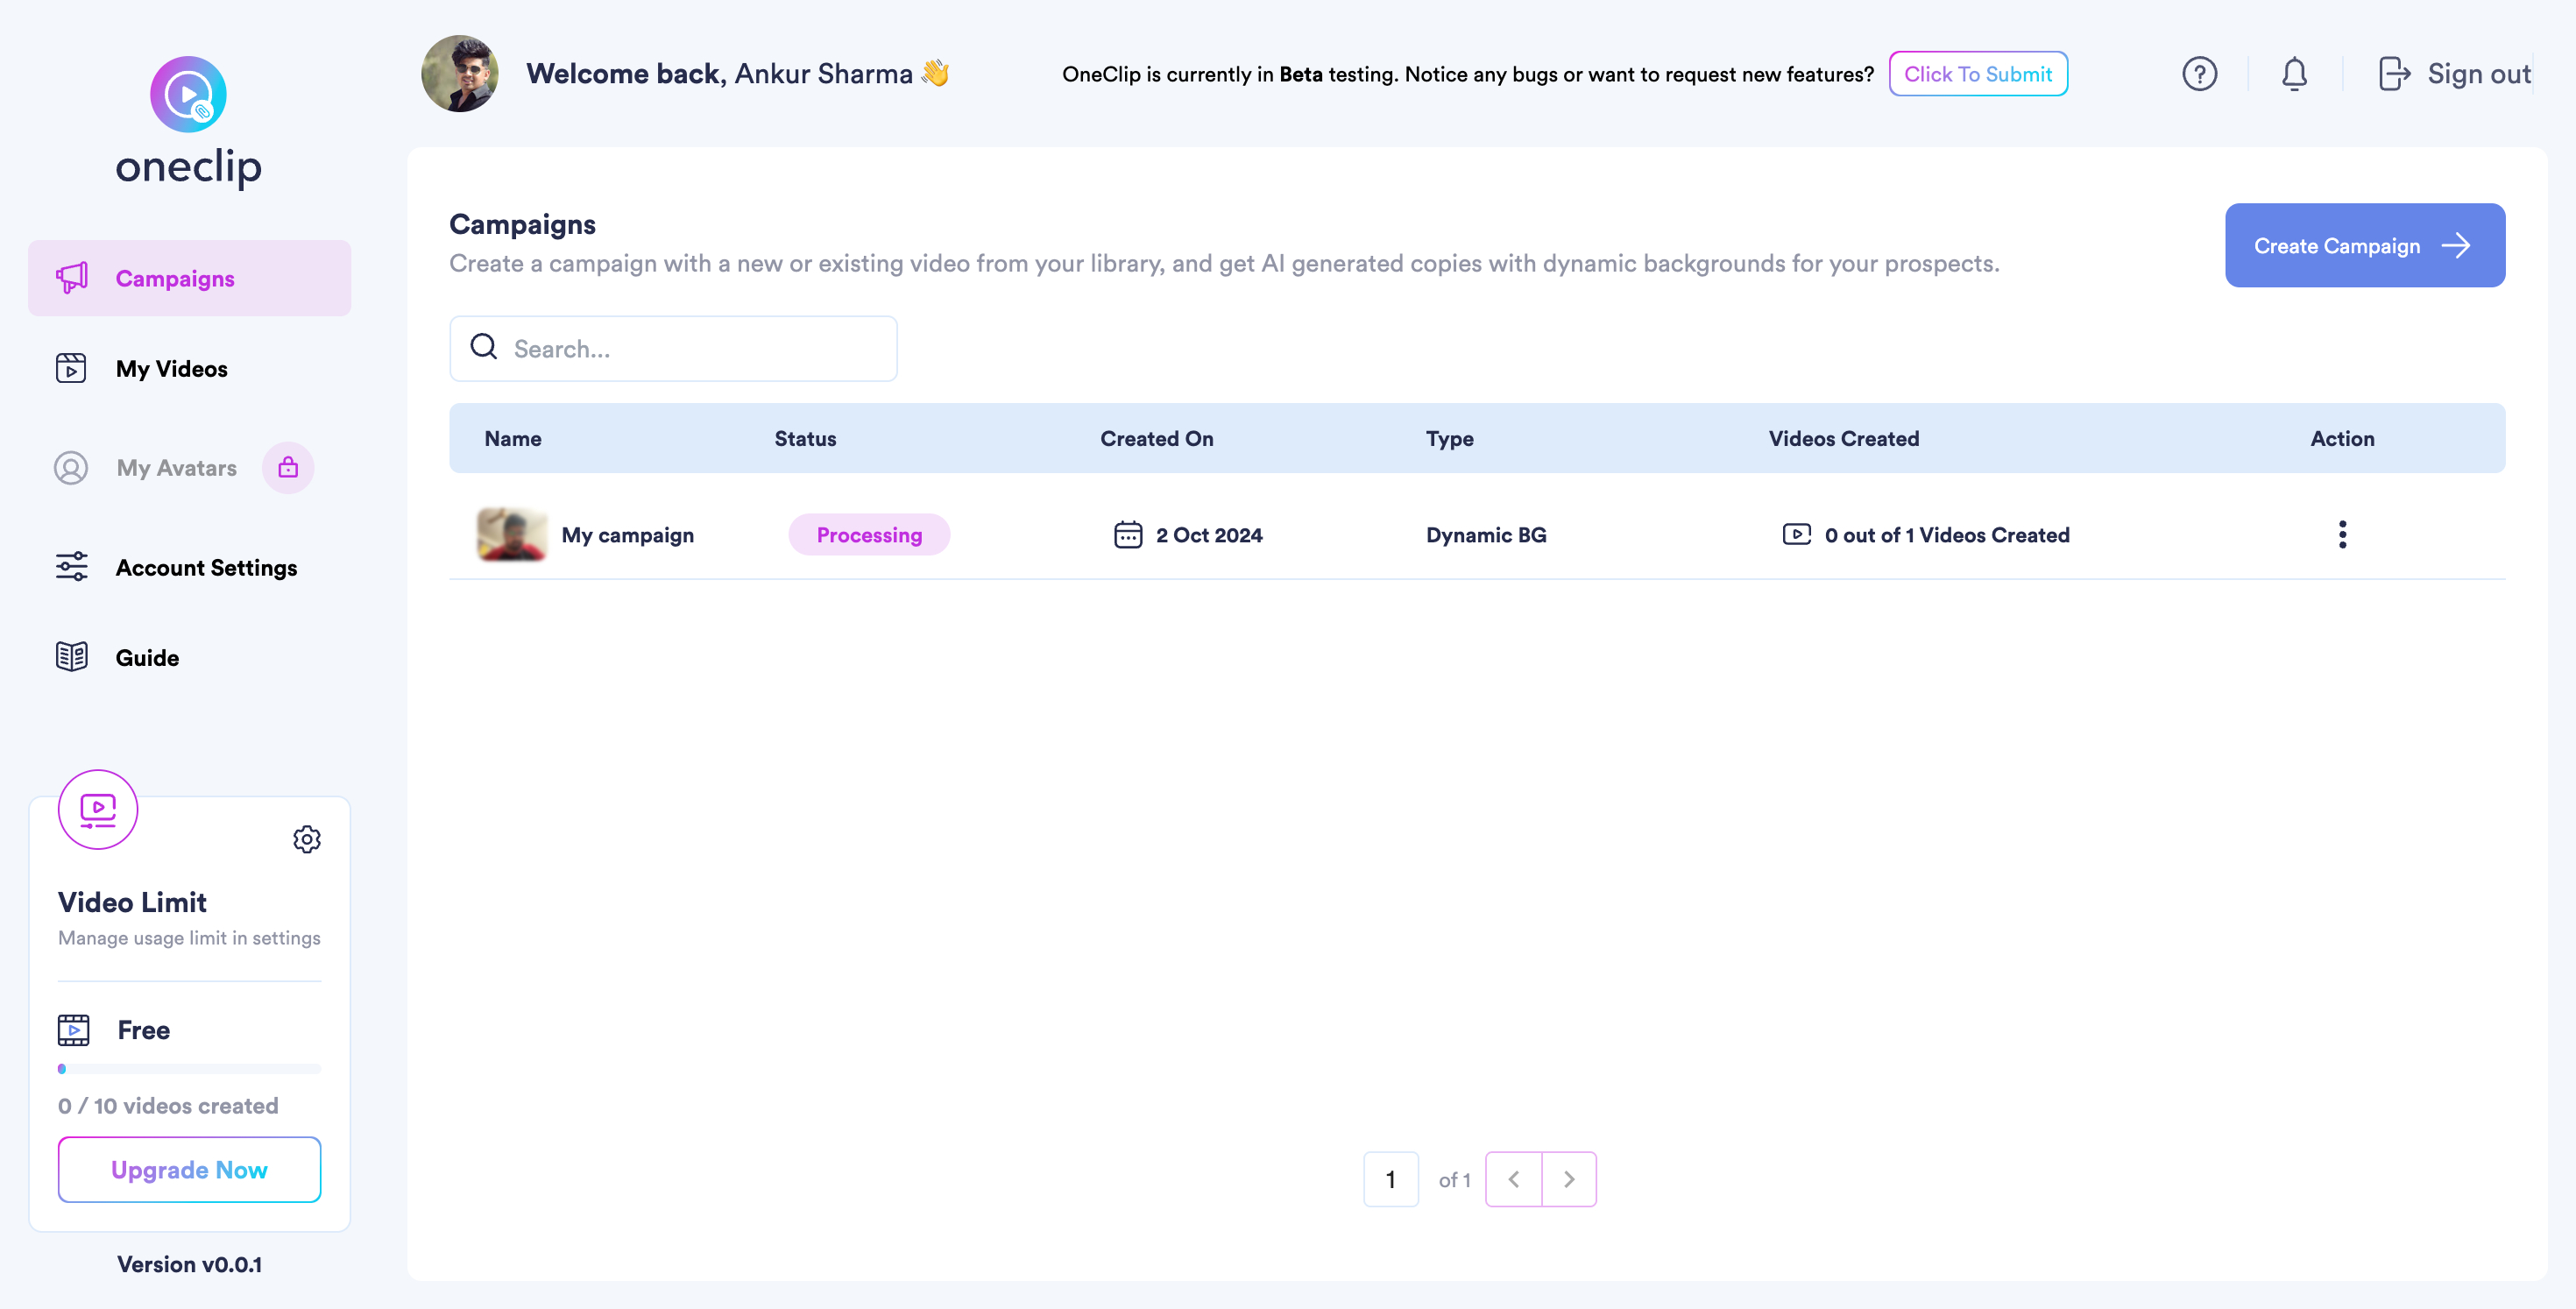Click the My Videos film icon
Viewport: 2576px width, 1309px height.
tap(71, 368)
